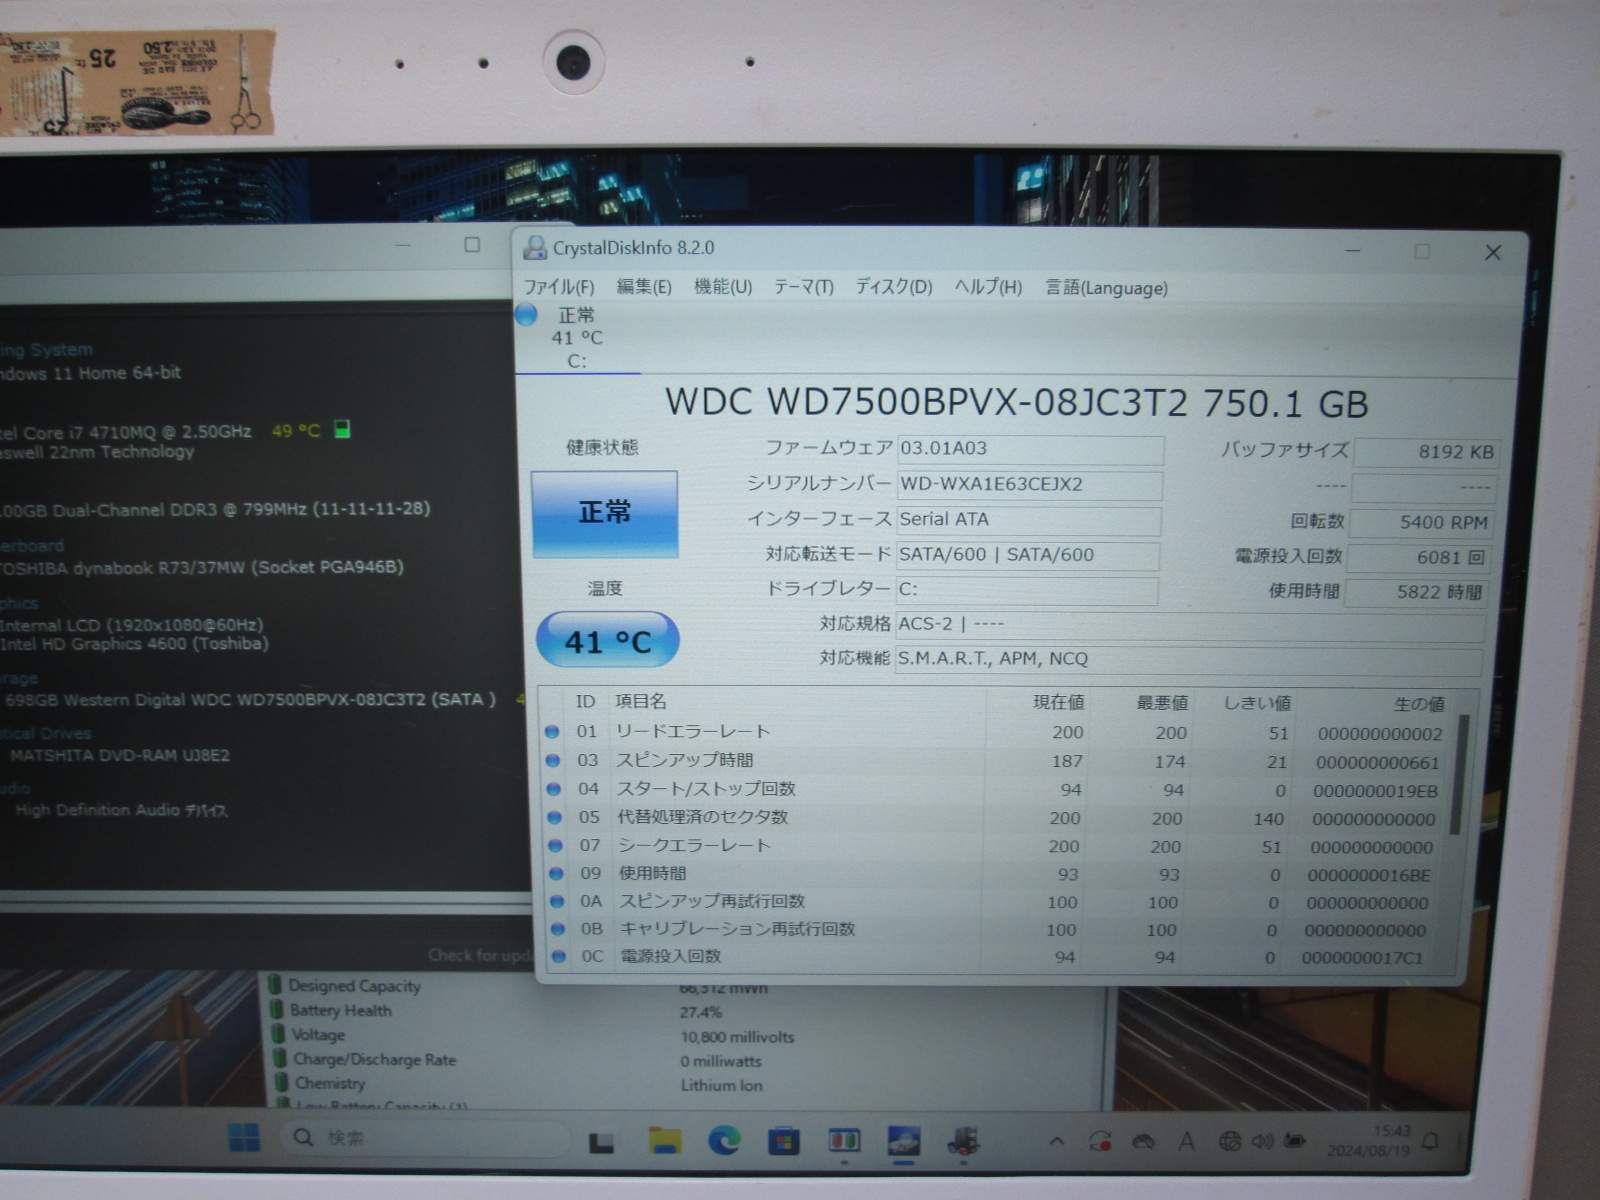
Task: Click the network globe tray icon
Action: (1230, 1141)
